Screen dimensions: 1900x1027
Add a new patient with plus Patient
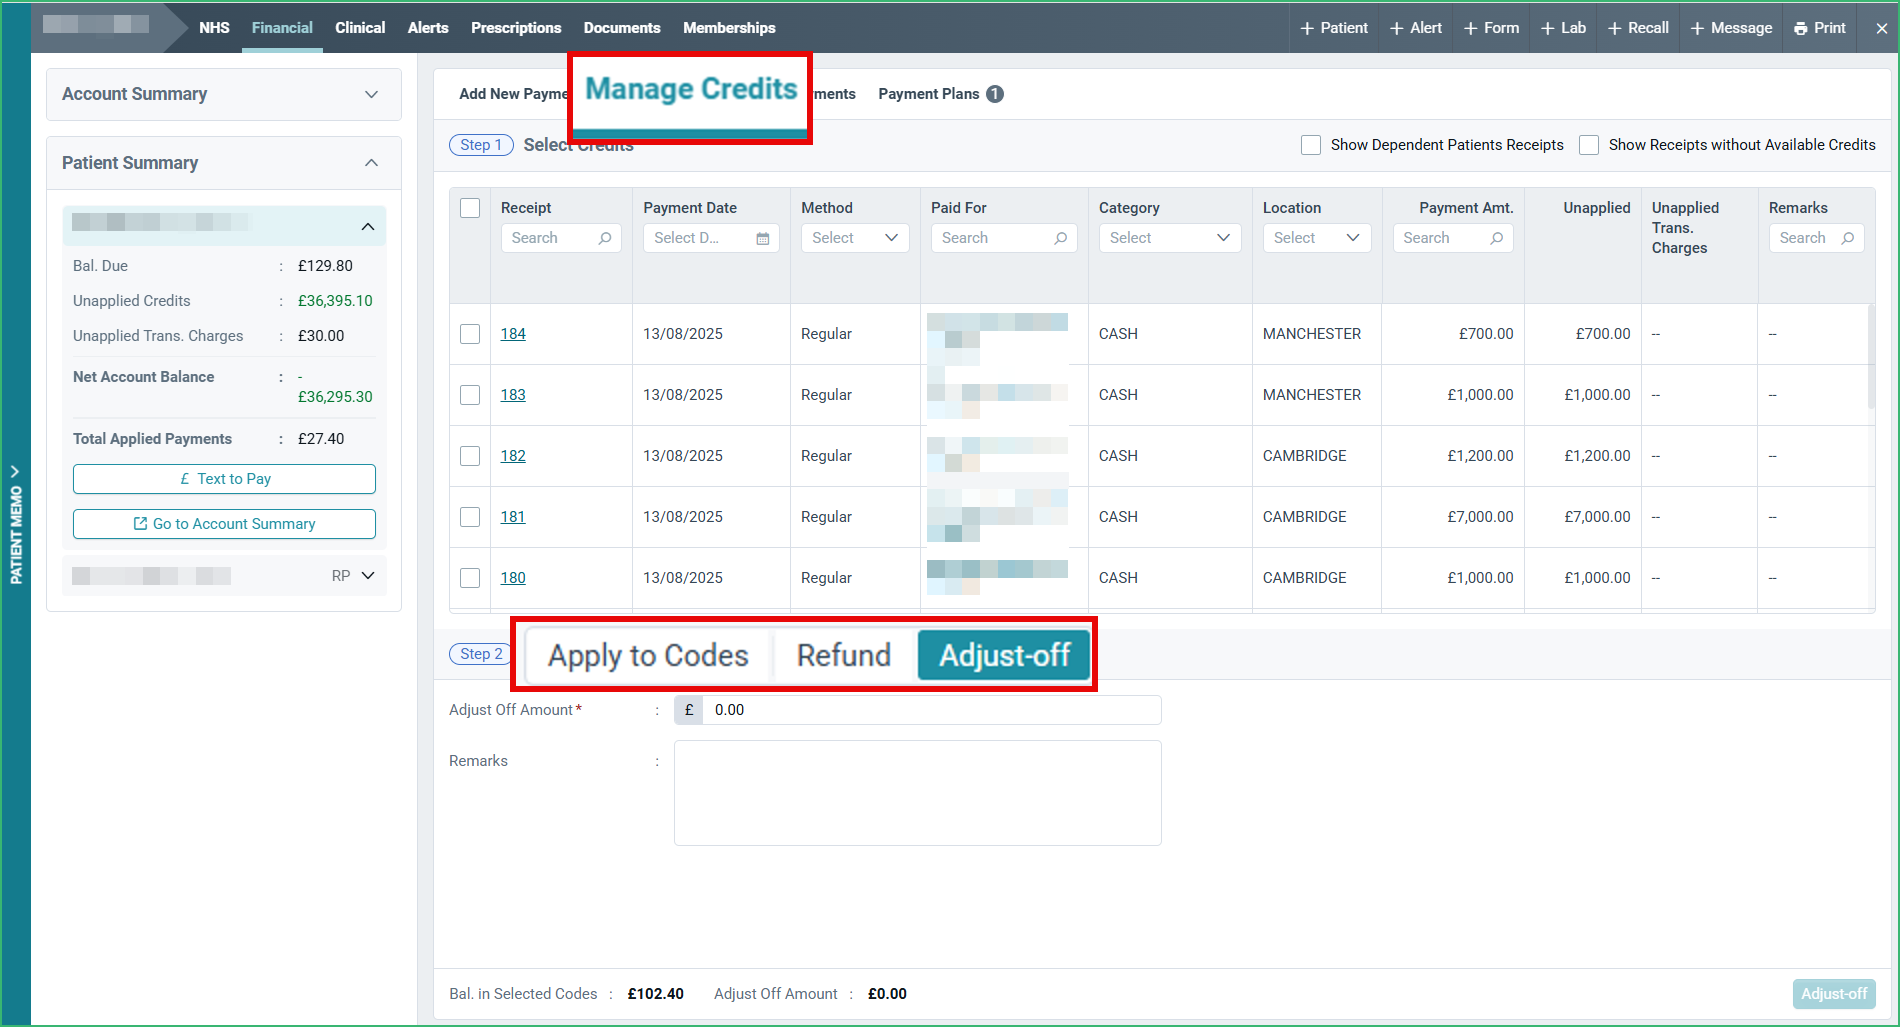point(1334,28)
